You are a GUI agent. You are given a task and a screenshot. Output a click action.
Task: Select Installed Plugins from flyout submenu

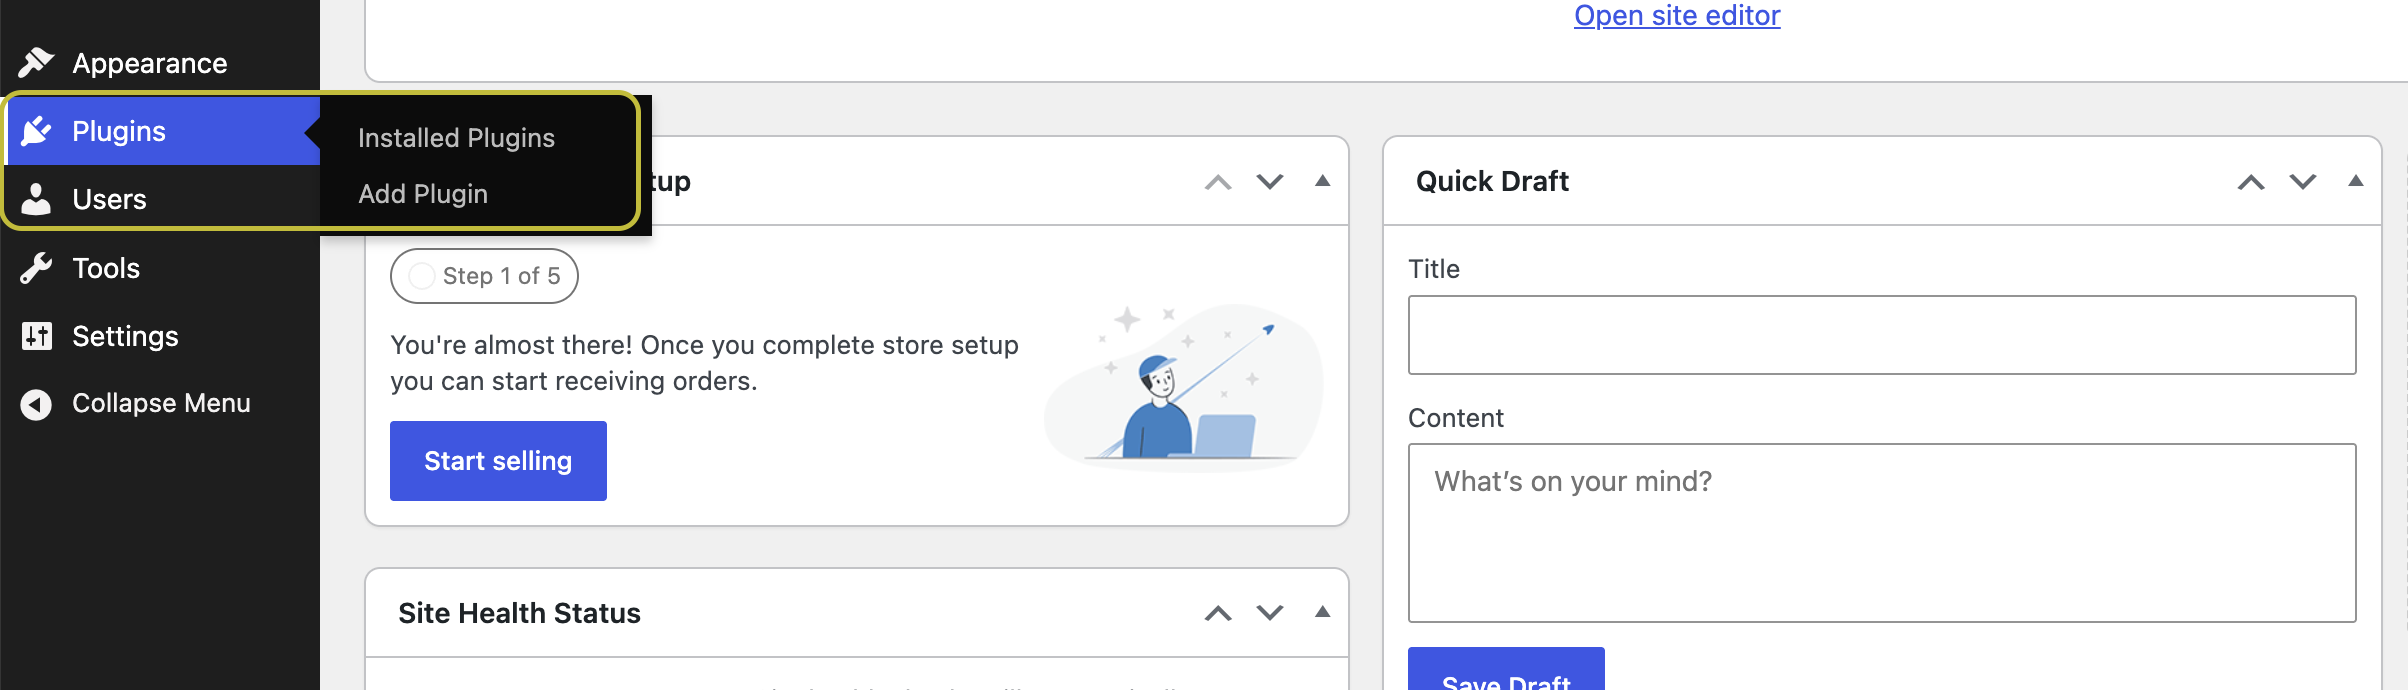(x=456, y=138)
